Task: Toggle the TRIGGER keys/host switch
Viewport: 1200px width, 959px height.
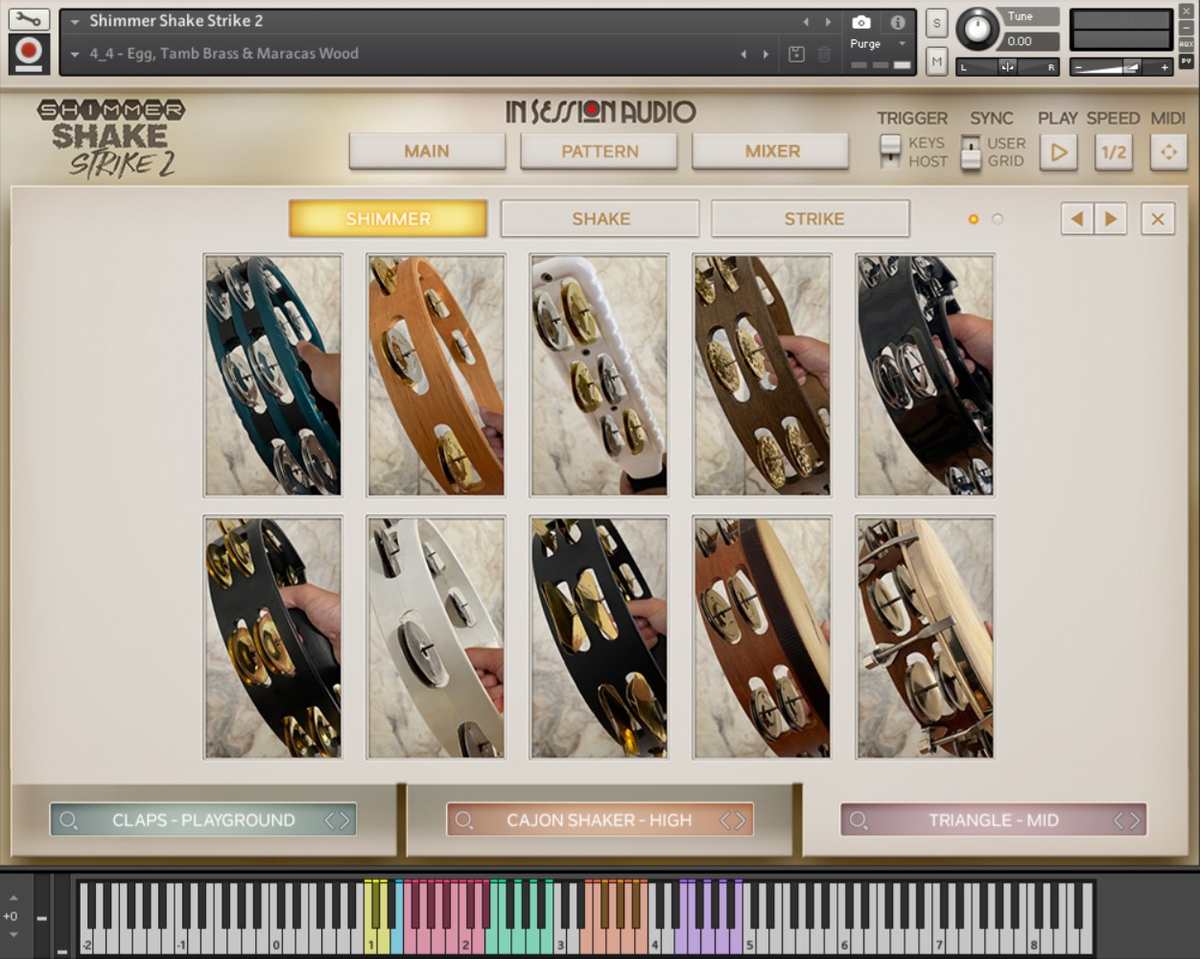Action: (x=889, y=151)
